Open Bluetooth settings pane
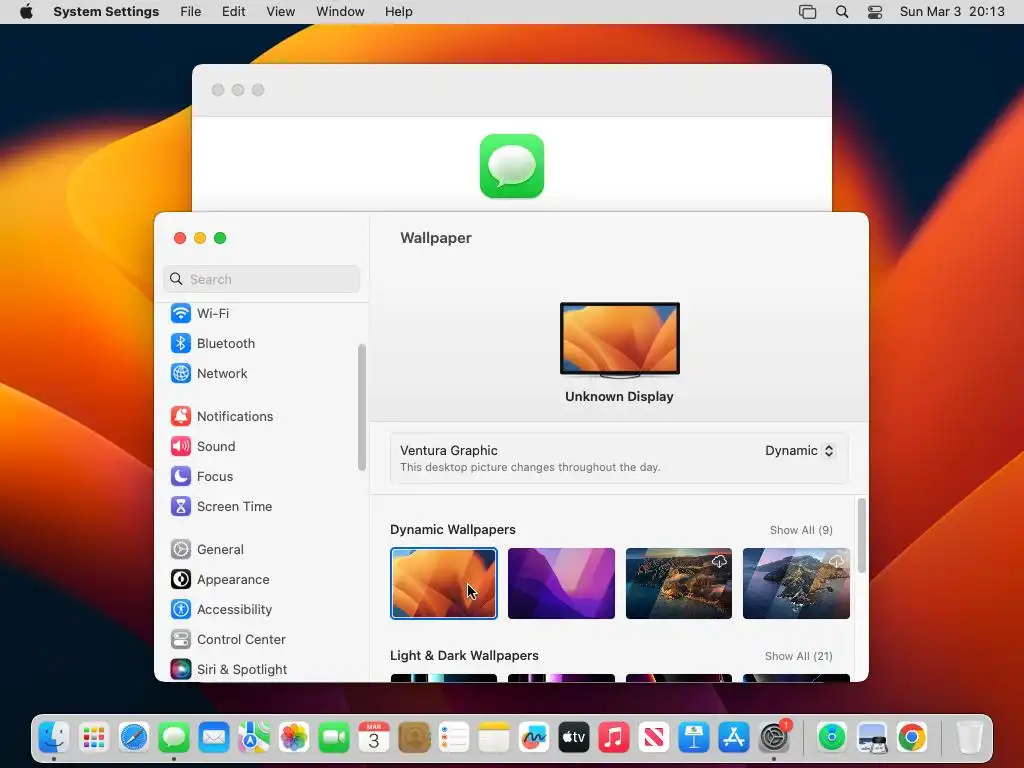Viewport: 1024px width, 768px height. click(213, 344)
